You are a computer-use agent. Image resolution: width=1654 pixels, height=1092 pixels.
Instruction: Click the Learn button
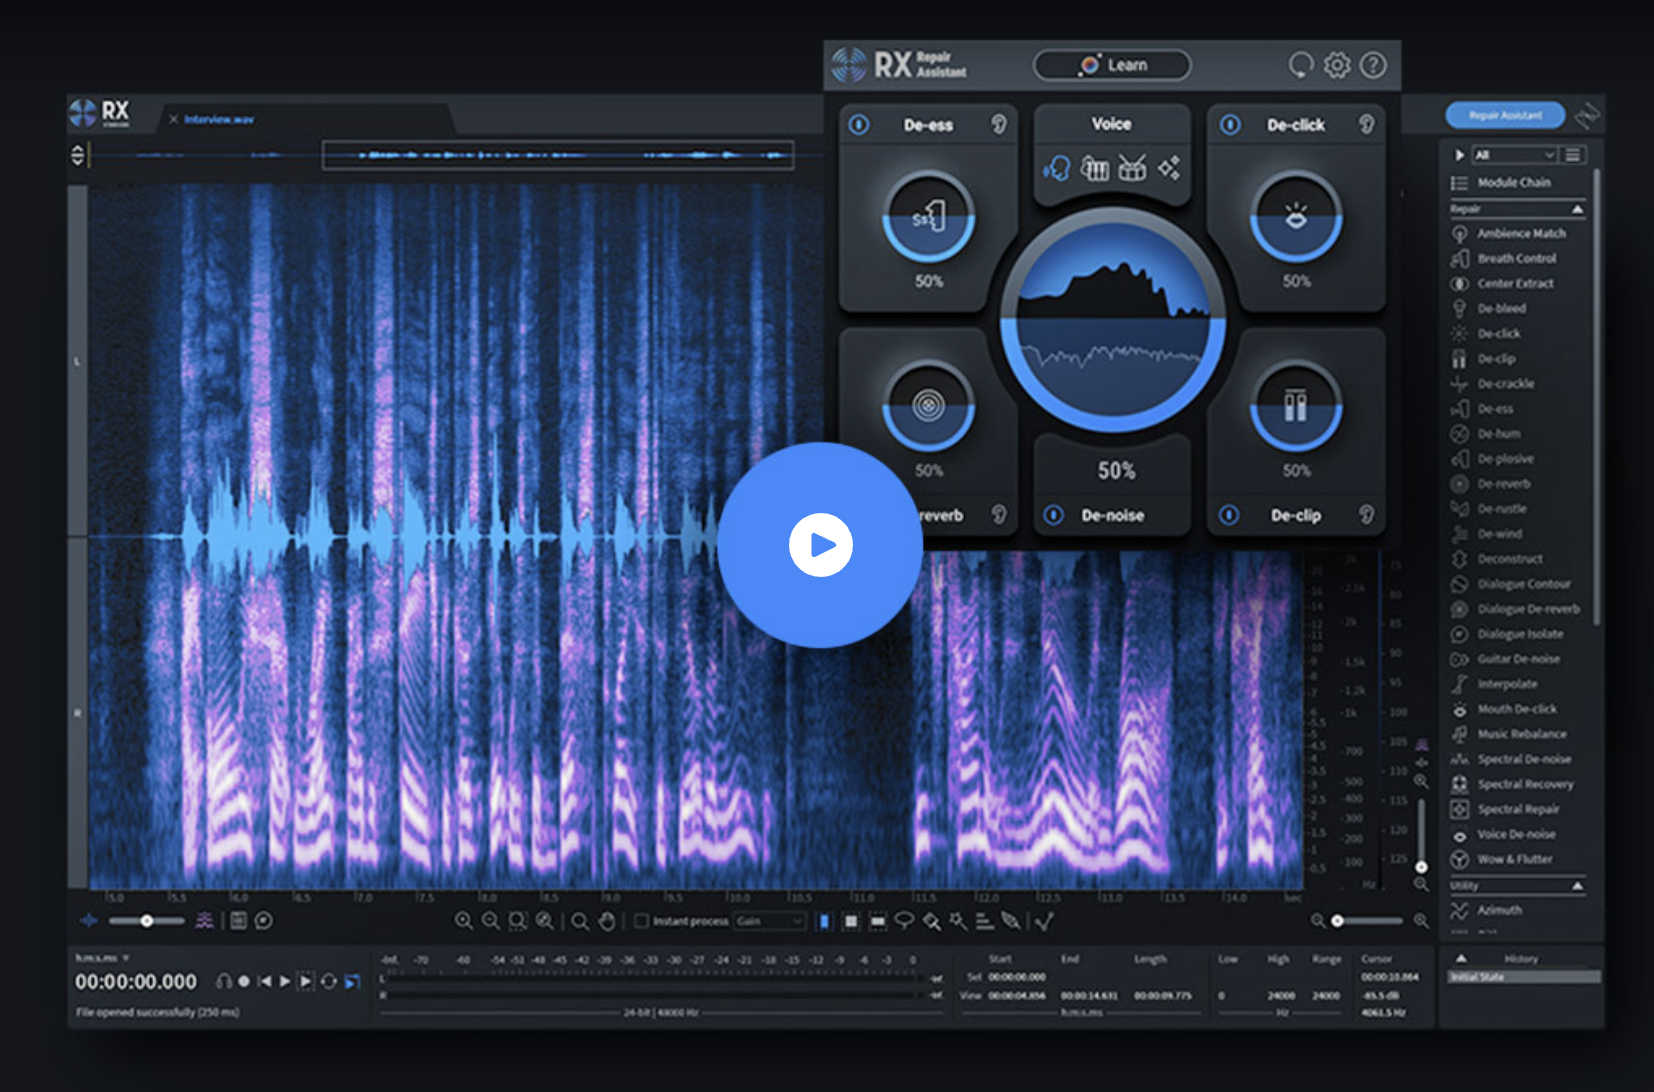coord(1112,66)
